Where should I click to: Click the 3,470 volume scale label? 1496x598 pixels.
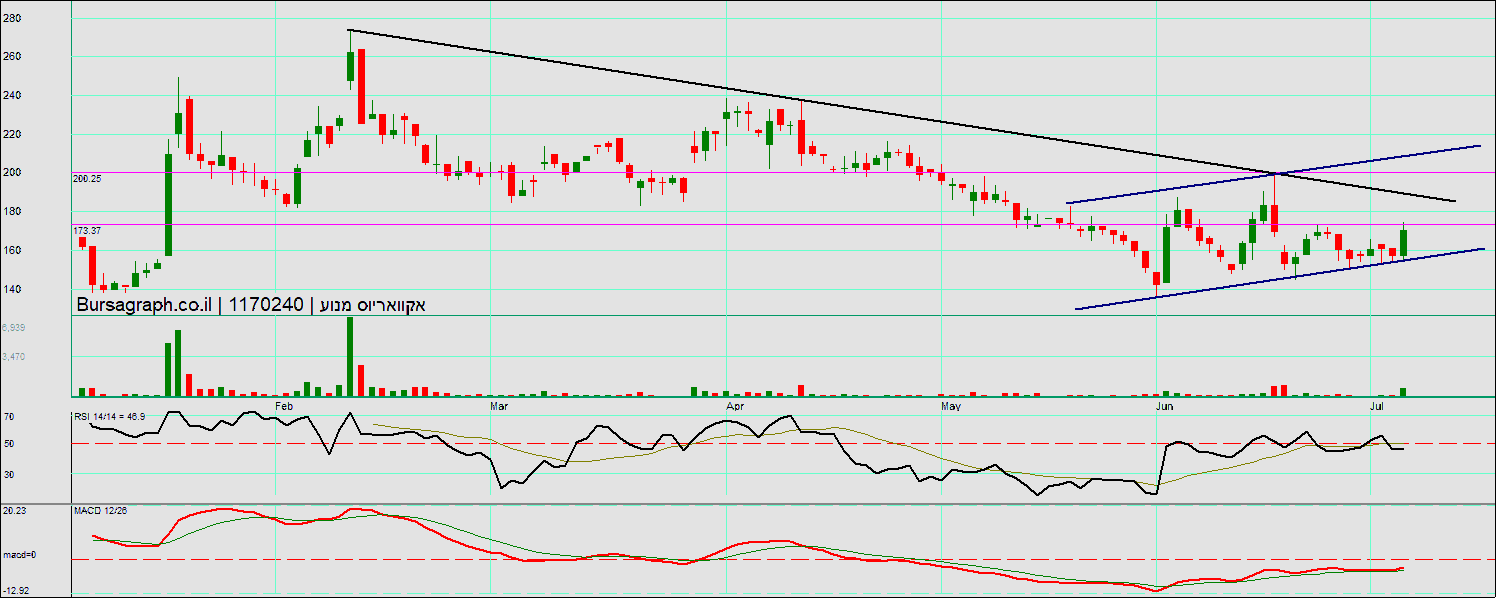(14, 356)
